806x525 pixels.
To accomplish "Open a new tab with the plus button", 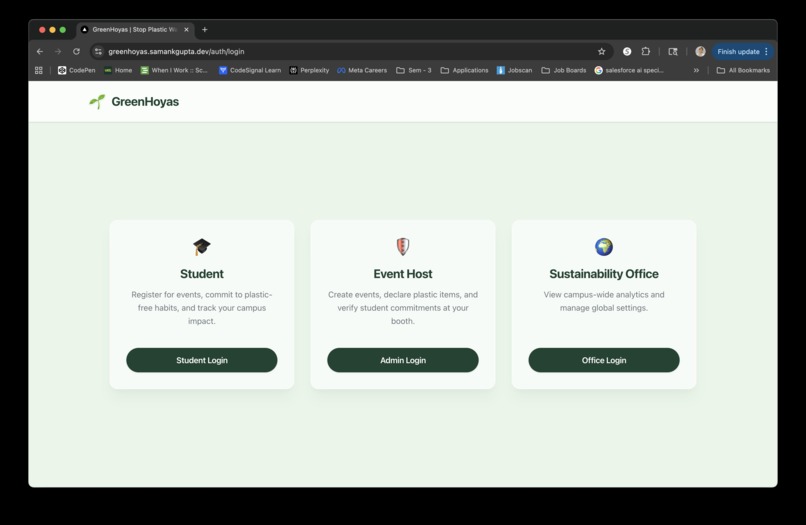I will pyautogui.click(x=205, y=30).
